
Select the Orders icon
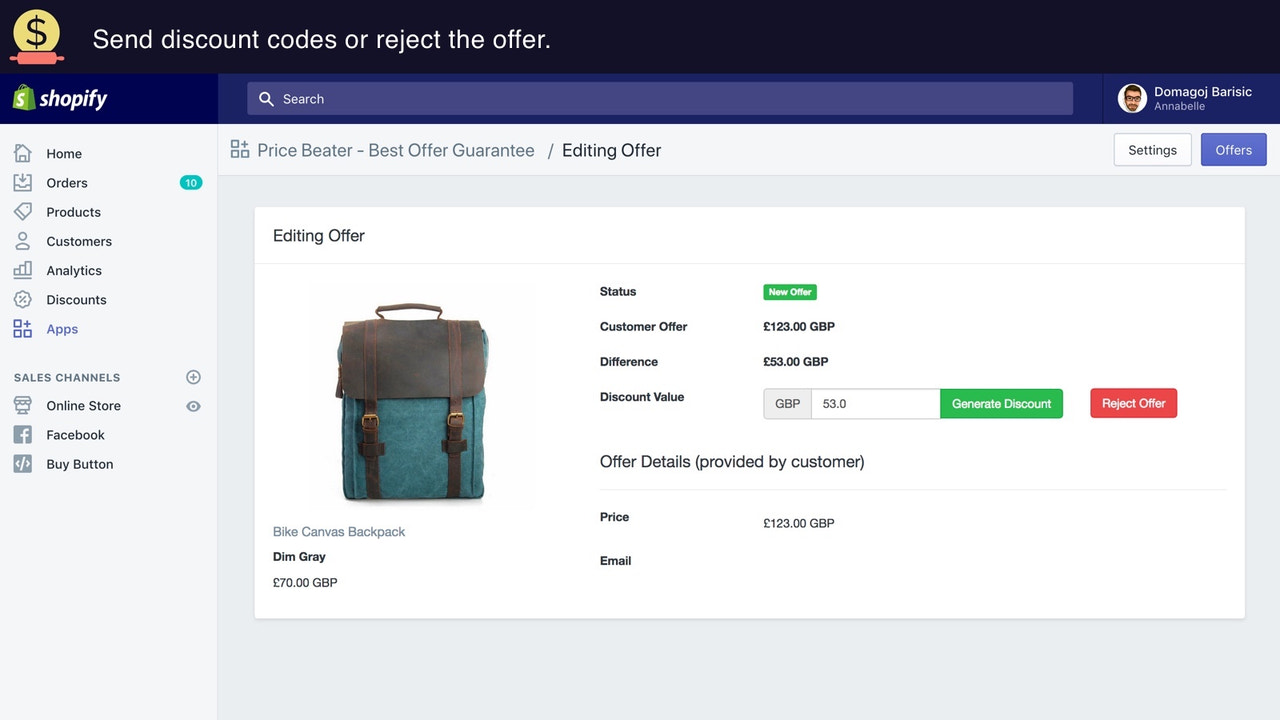(22, 182)
